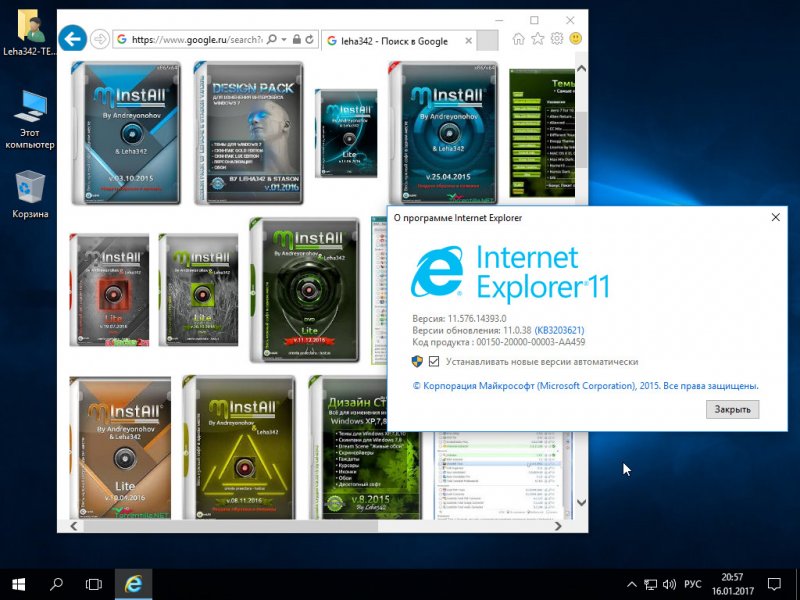Expand the address bar dropdown arrow
The height and width of the screenshot is (600, 800).
(x=284, y=39)
